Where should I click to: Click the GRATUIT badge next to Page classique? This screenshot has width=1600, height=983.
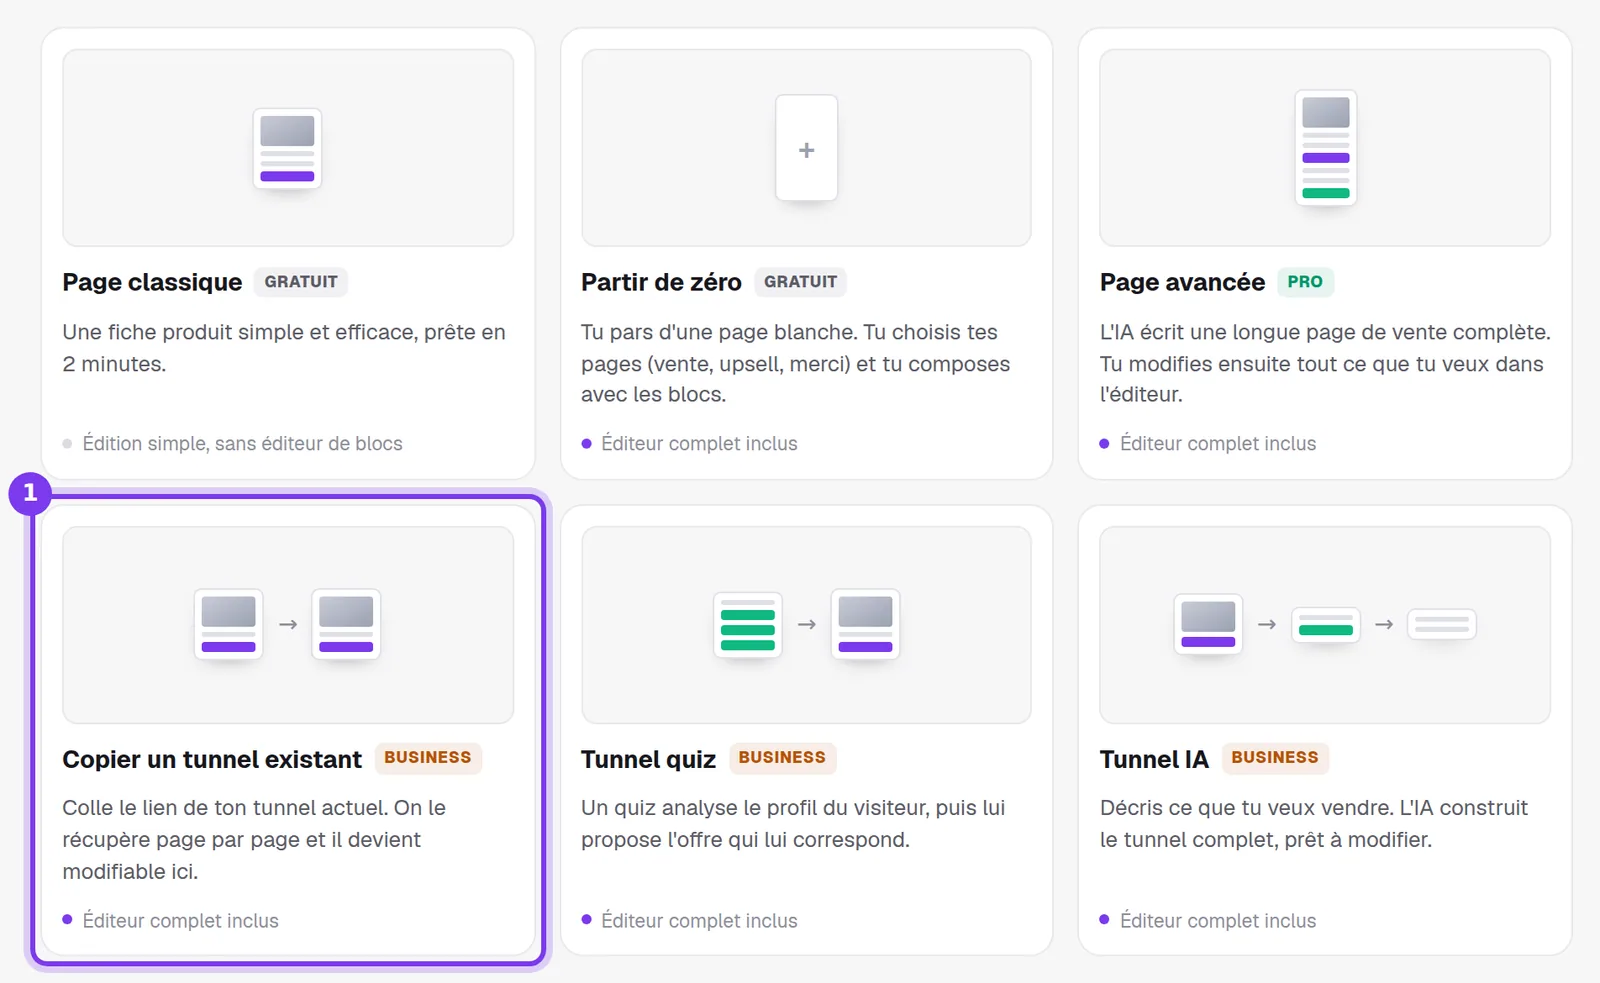point(301,282)
